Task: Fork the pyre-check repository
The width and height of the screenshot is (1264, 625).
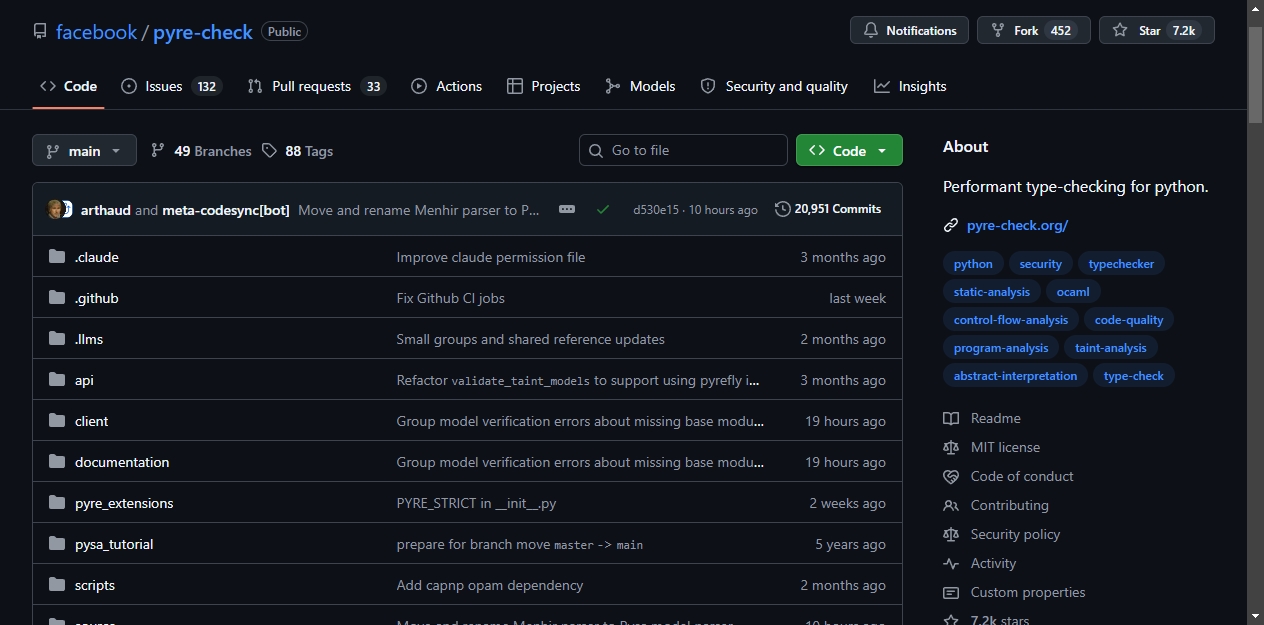Action: pos(1034,30)
